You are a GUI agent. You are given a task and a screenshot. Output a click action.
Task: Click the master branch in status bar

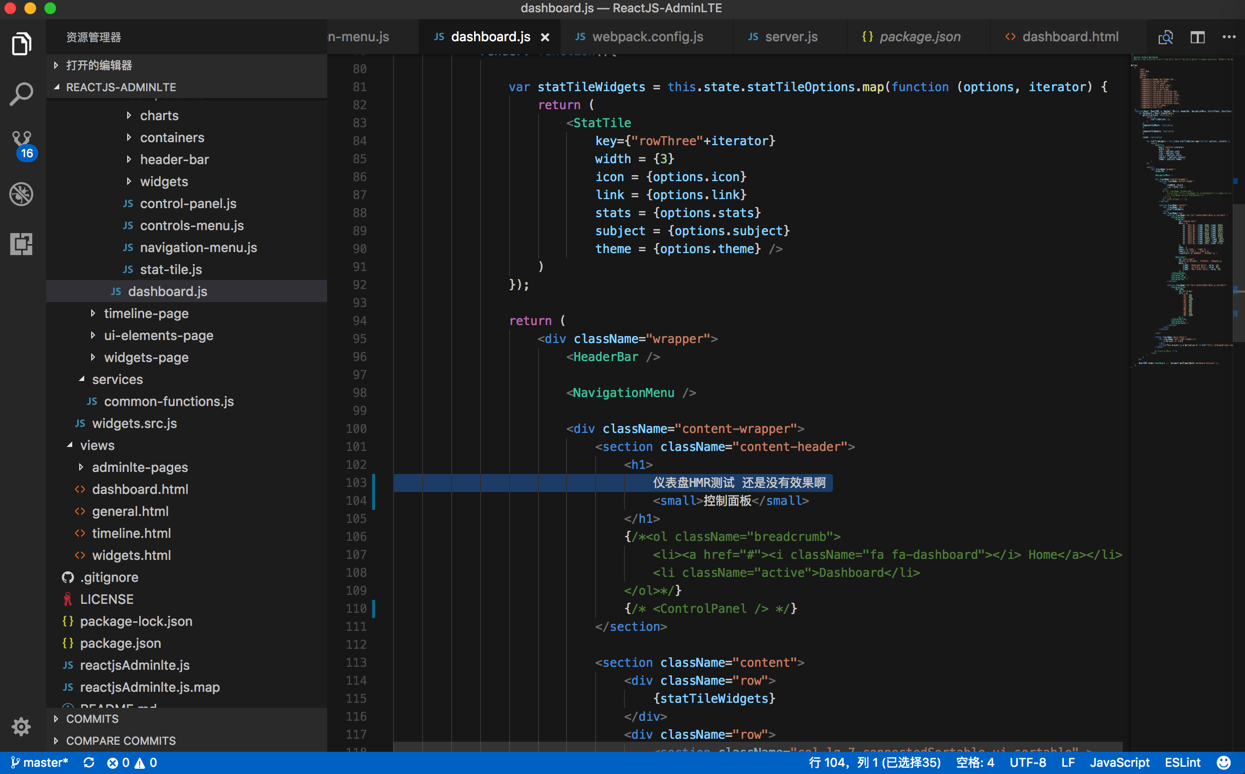point(40,763)
